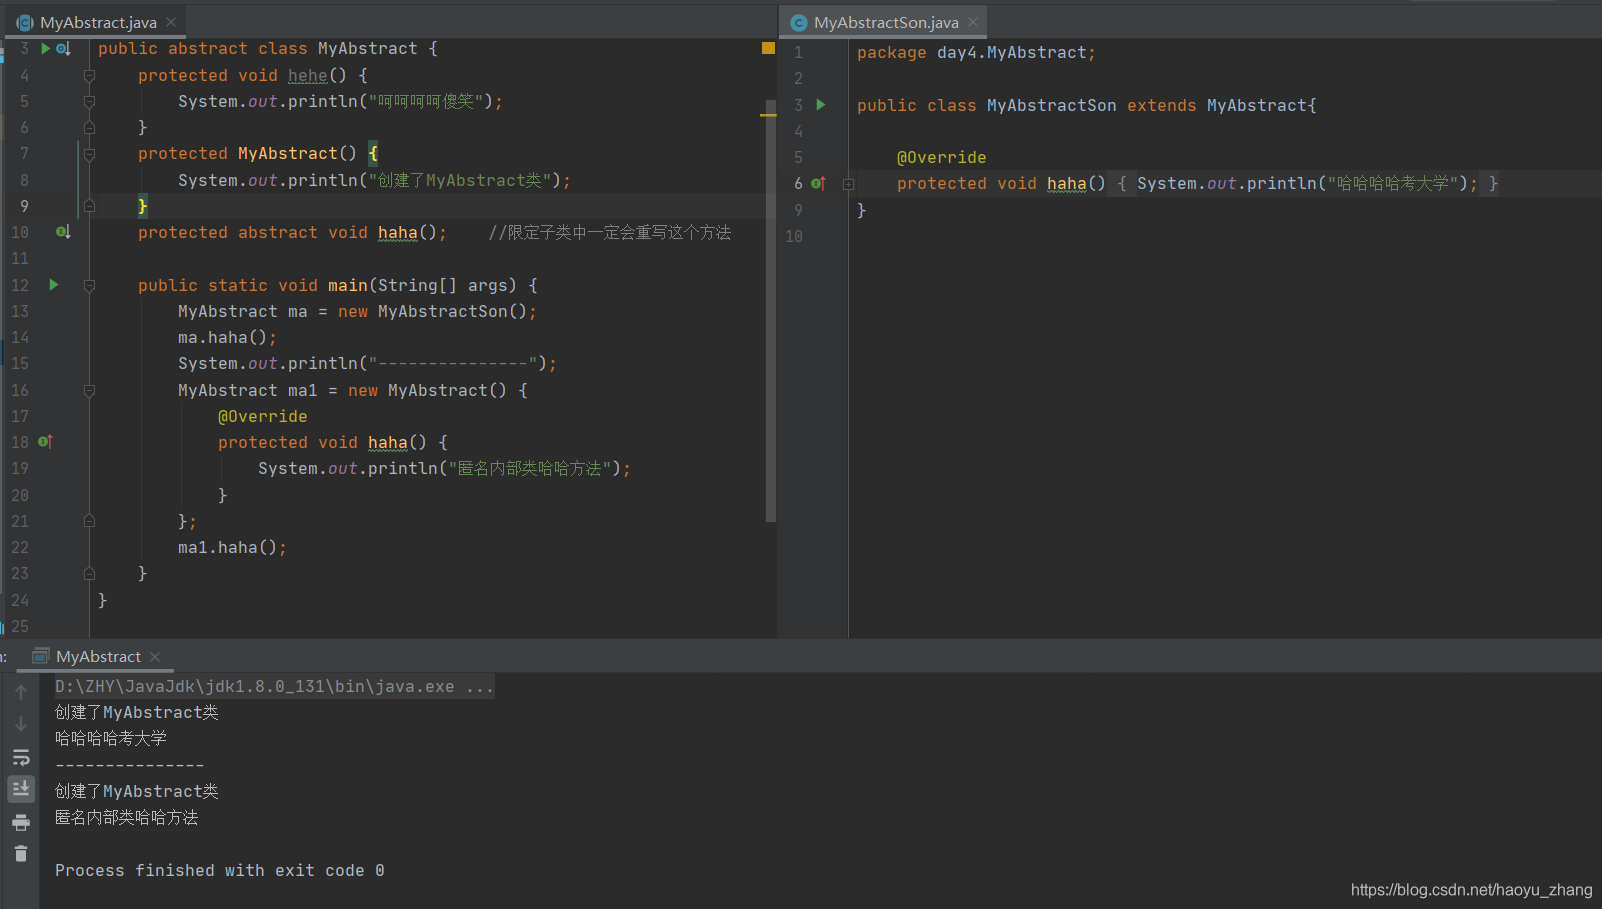This screenshot has height=909, width=1602.
Task: Toggle scroll to end in Run console
Action: (x=21, y=789)
